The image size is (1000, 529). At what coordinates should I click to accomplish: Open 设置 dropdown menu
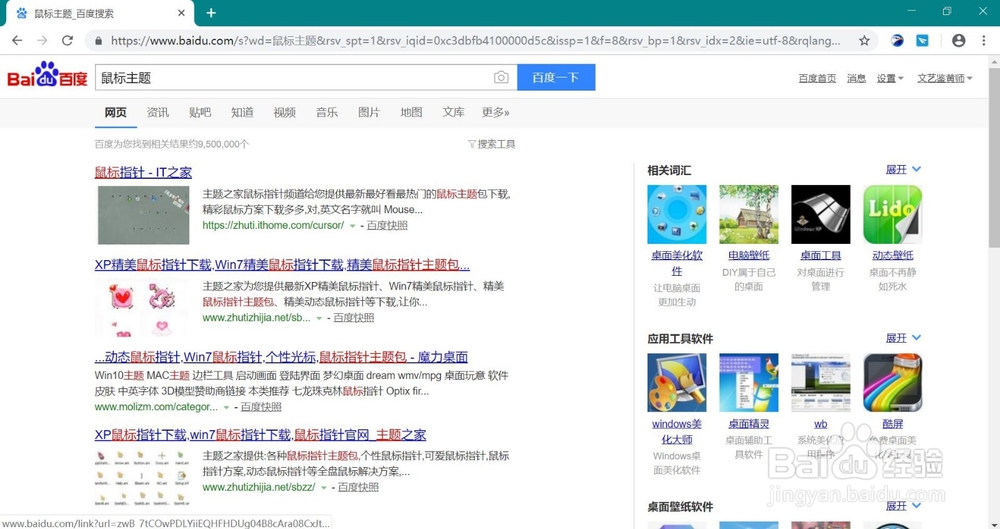pos(890,78)
